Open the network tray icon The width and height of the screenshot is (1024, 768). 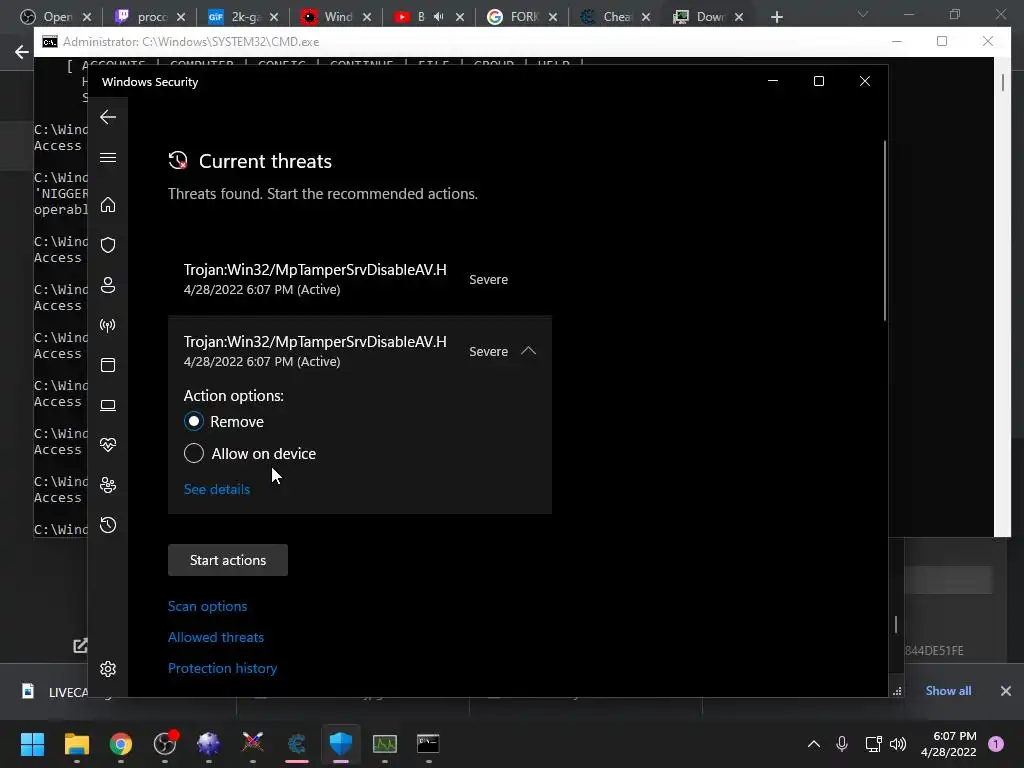(x=873, y=744)
